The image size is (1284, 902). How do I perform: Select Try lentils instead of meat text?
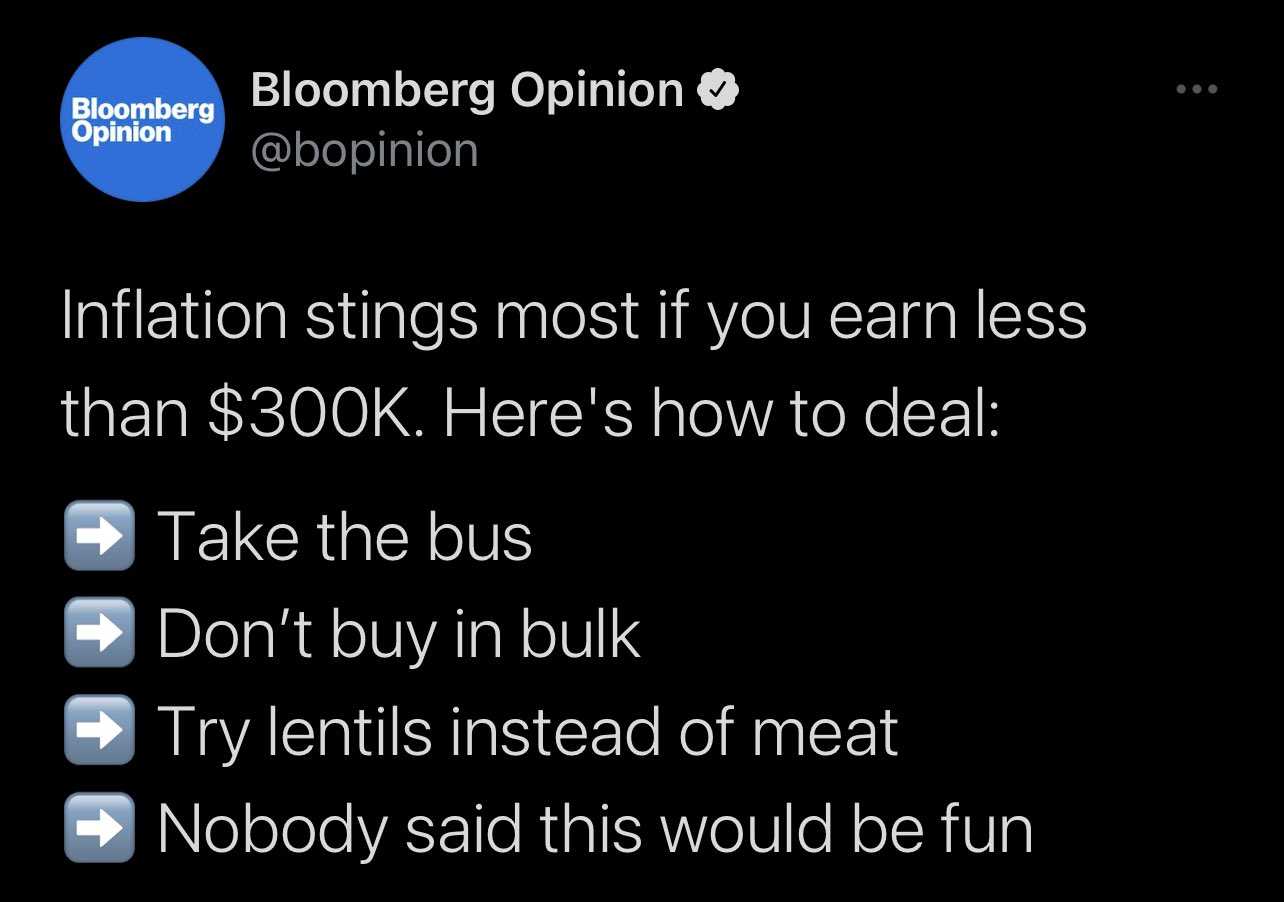[528, 731]
